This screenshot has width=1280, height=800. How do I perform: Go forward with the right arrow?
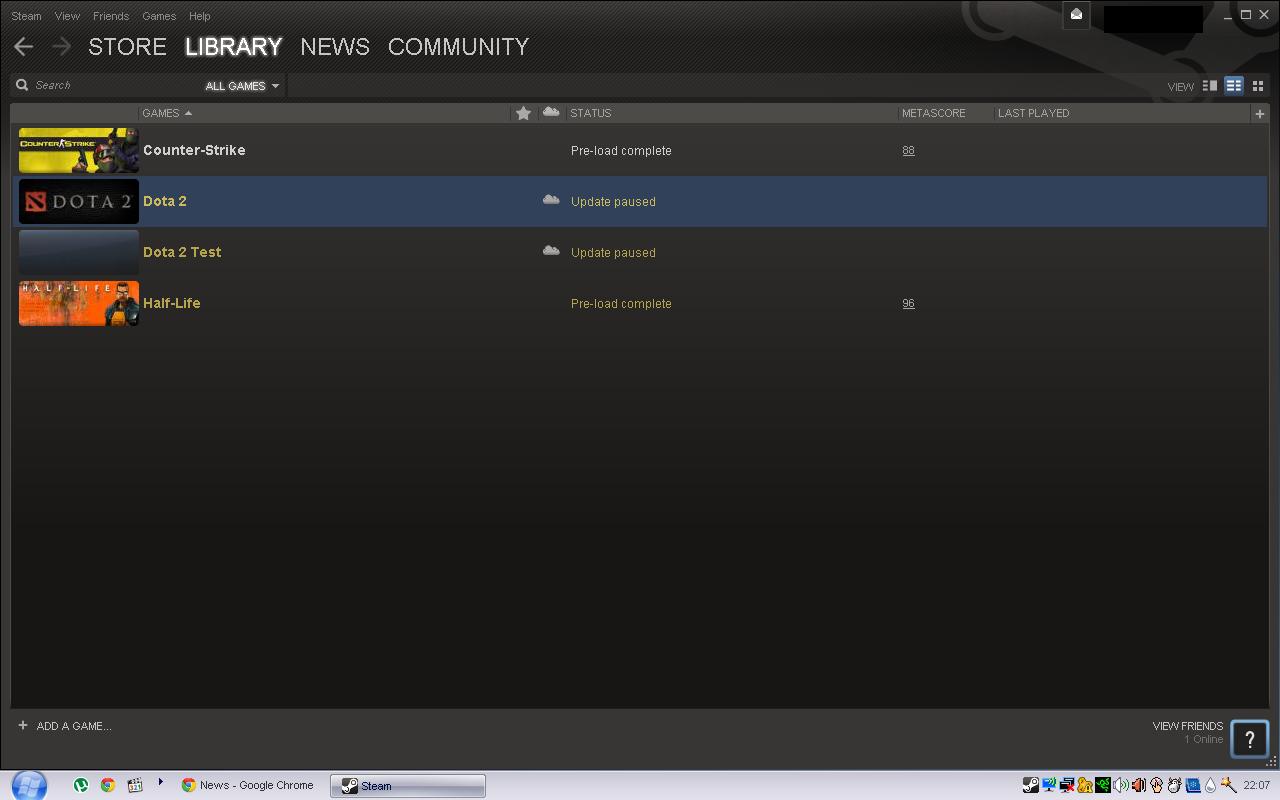61,46
